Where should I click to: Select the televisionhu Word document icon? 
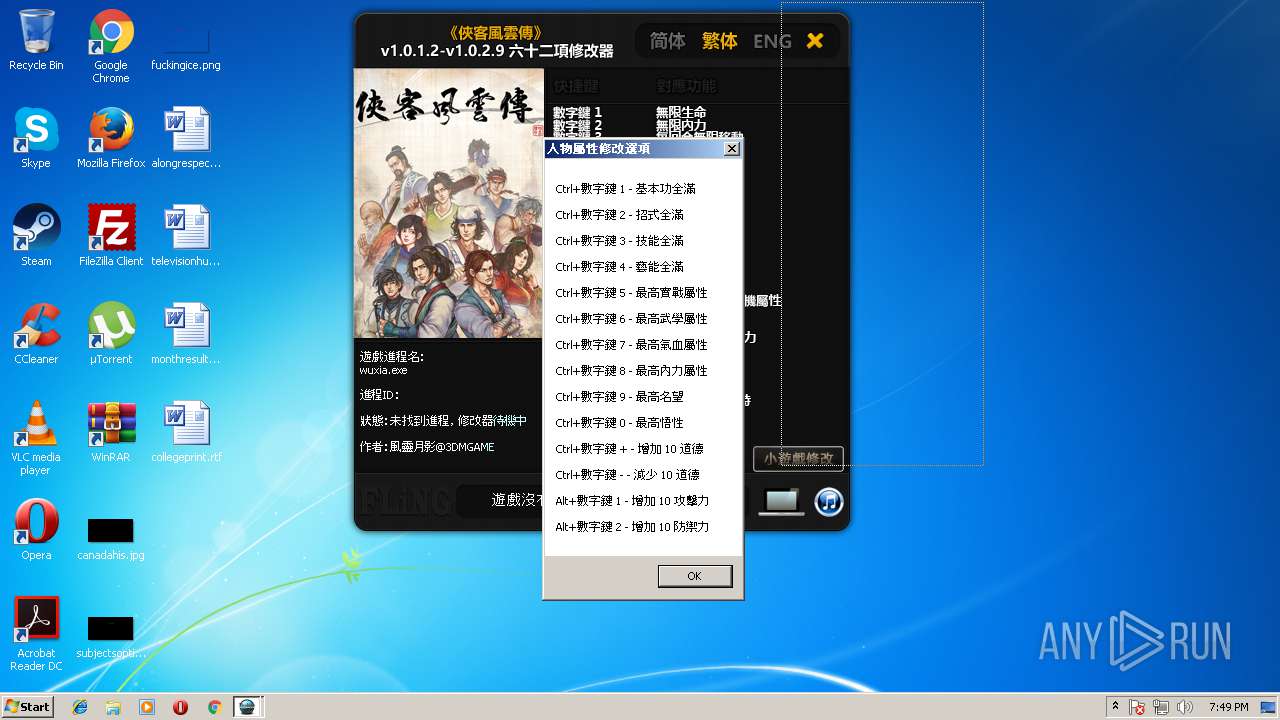[186, 236]
